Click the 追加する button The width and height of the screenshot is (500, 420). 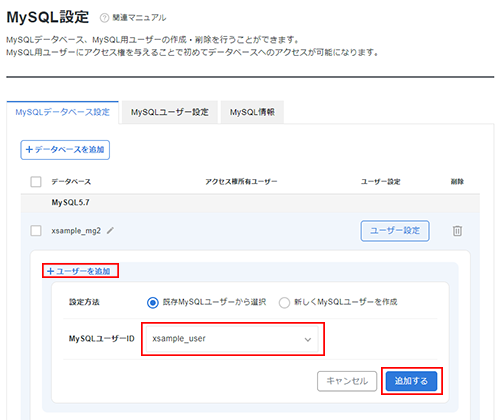click(x=411, y=381)
